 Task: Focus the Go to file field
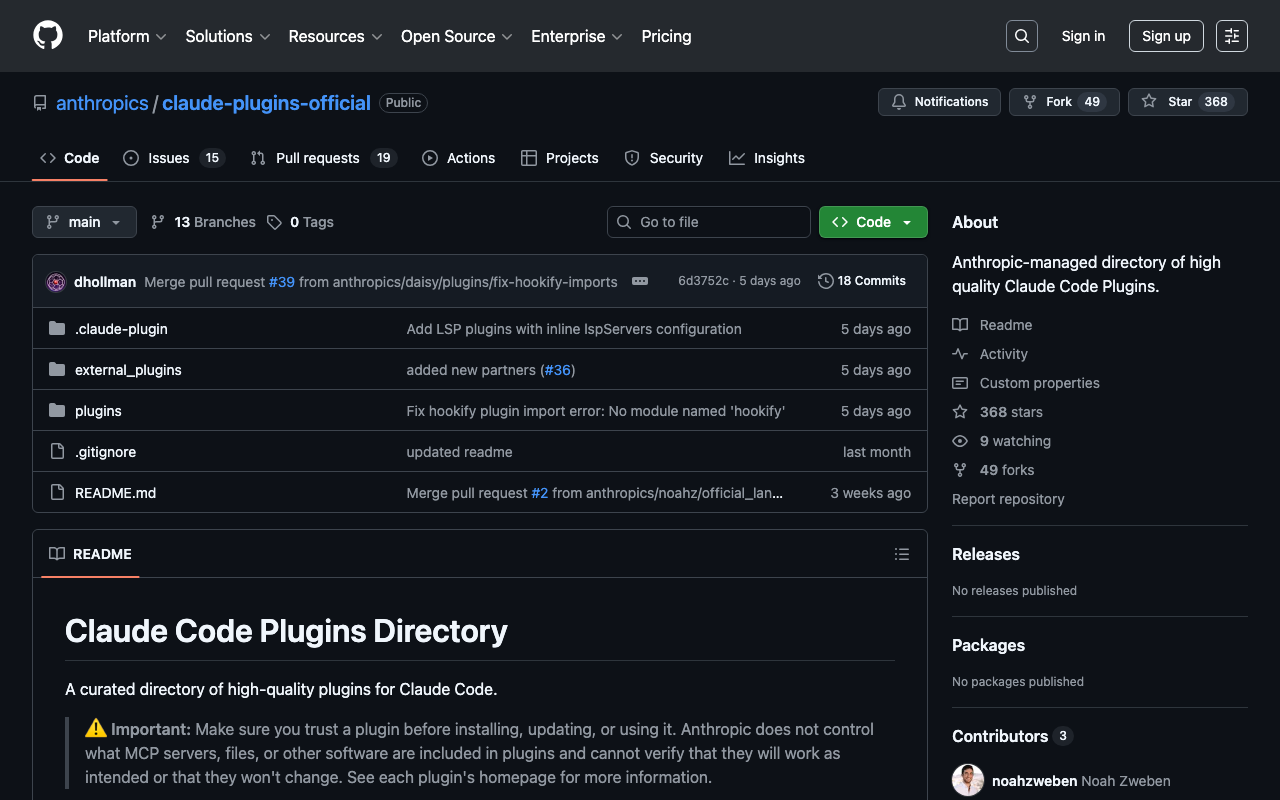tap(709, 222)
